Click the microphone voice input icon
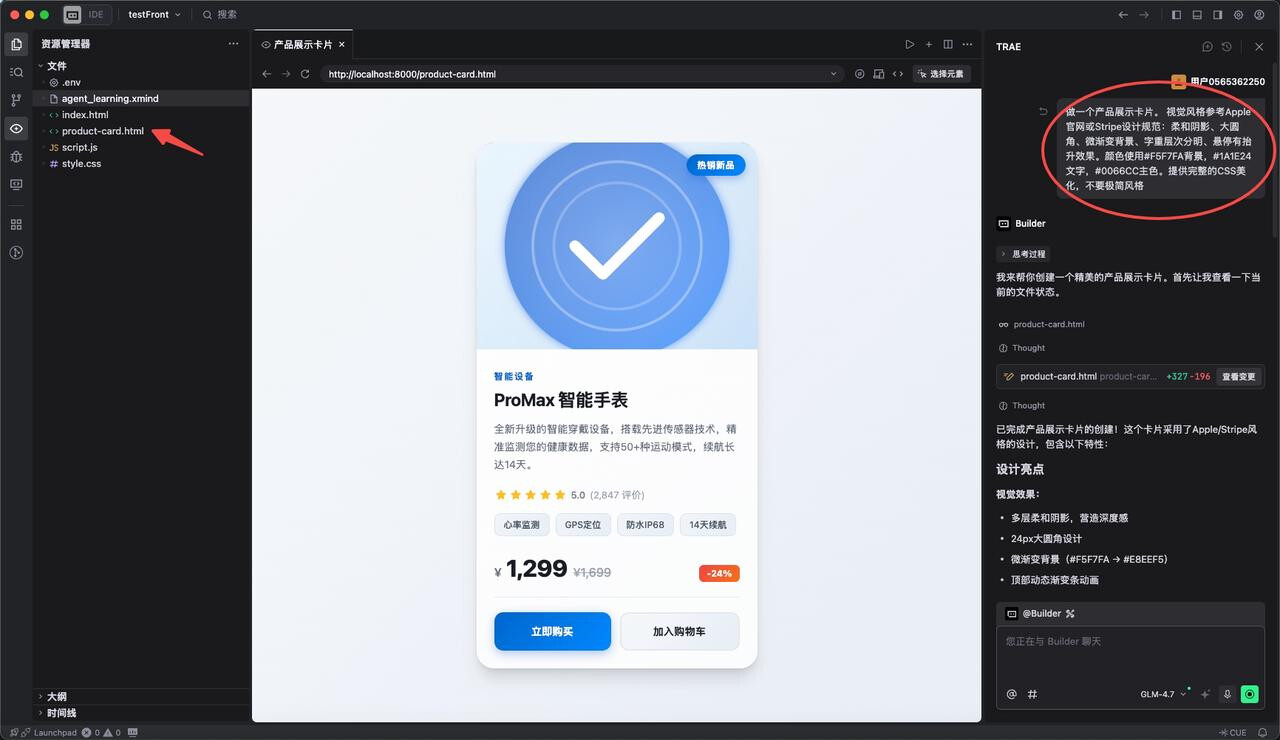This screenshot has height=740, width=1280. 1227,694
